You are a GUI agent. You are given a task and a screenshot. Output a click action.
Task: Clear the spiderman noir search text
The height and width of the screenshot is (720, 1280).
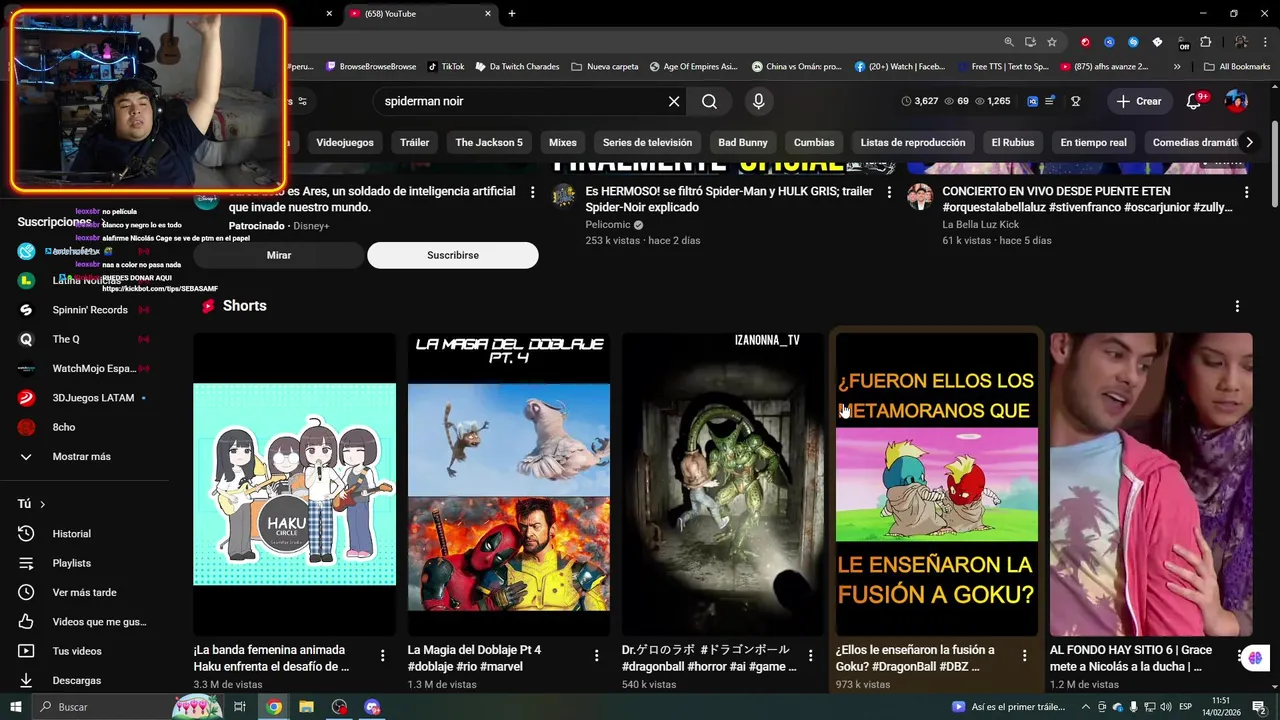[674, 101]
